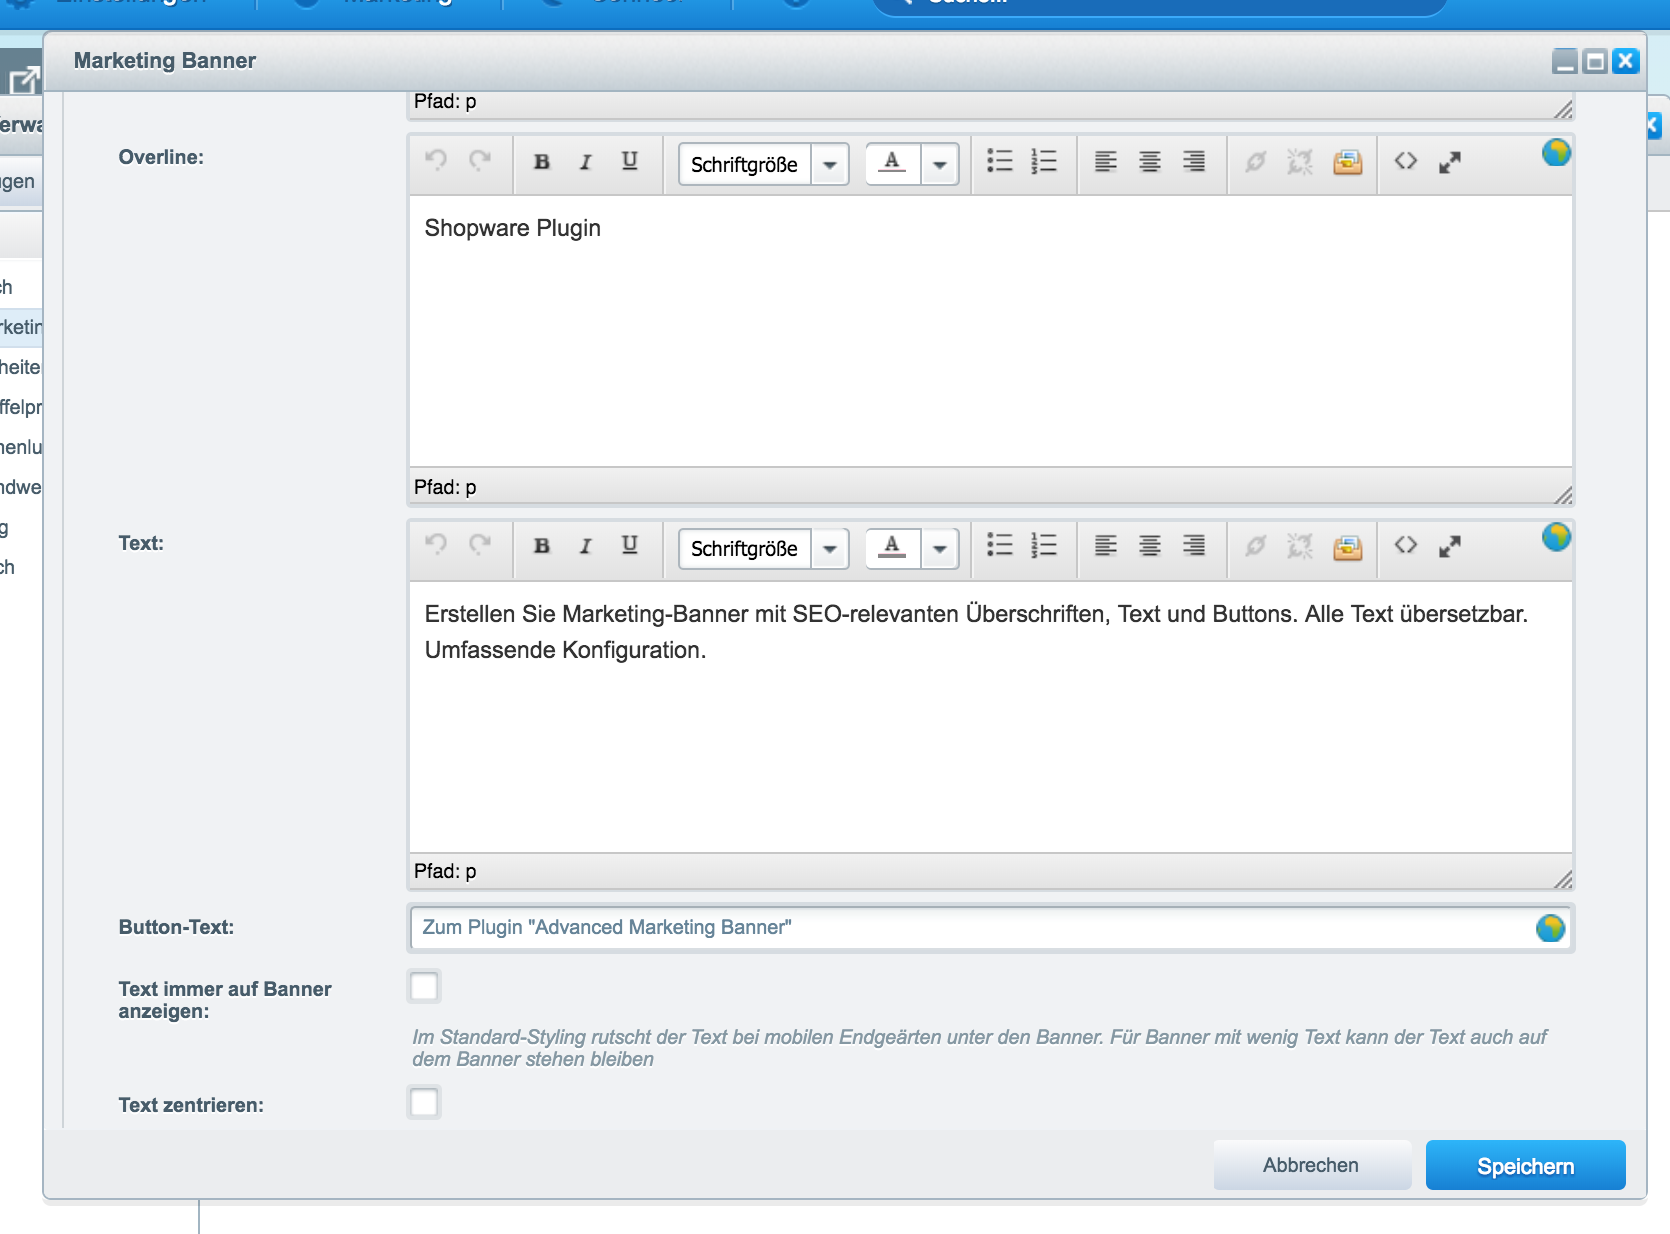Viewport: 1670px width, 1234px height.
Task: Click undo in the Text editor toolbar
Action: 436,544
